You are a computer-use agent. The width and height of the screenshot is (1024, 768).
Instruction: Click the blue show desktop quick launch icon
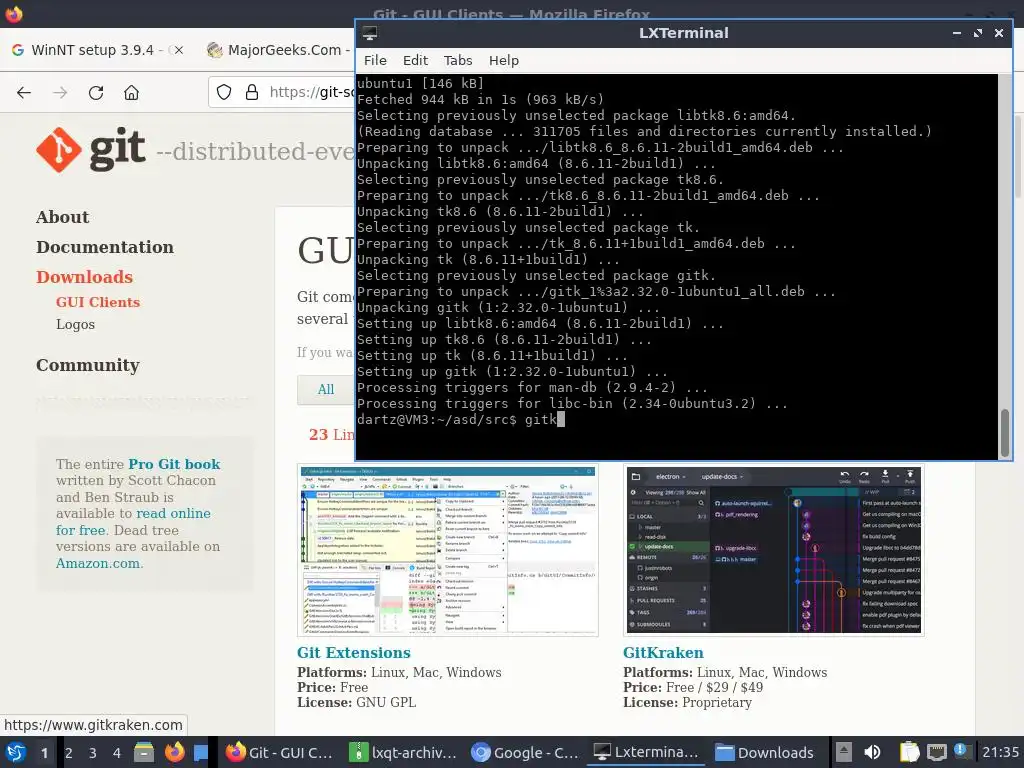coord(201,752)
